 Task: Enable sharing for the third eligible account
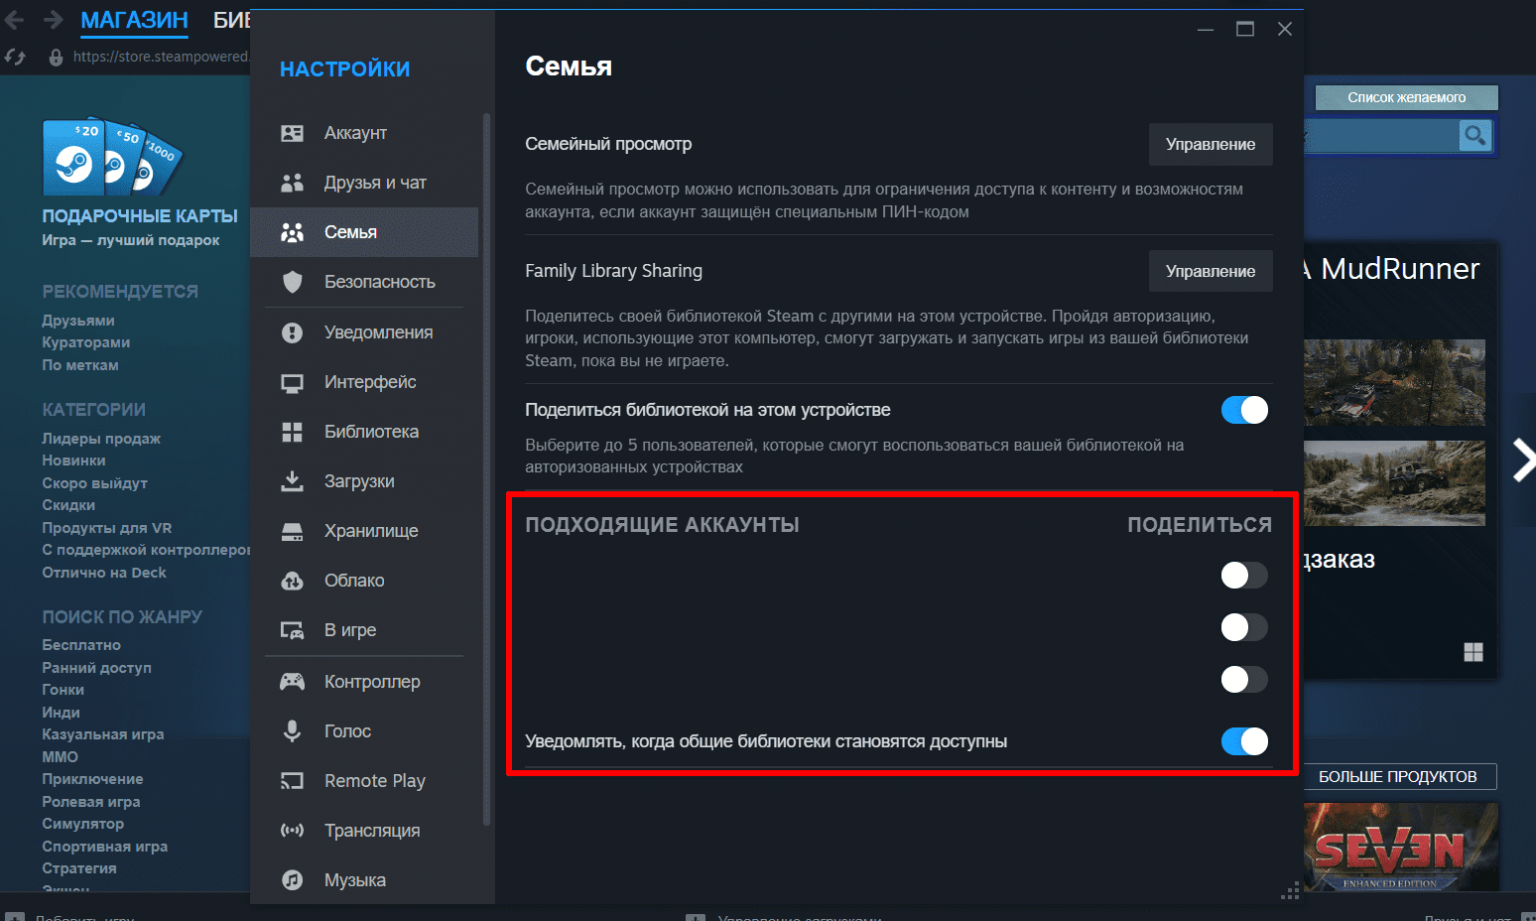pos(1244,680)
